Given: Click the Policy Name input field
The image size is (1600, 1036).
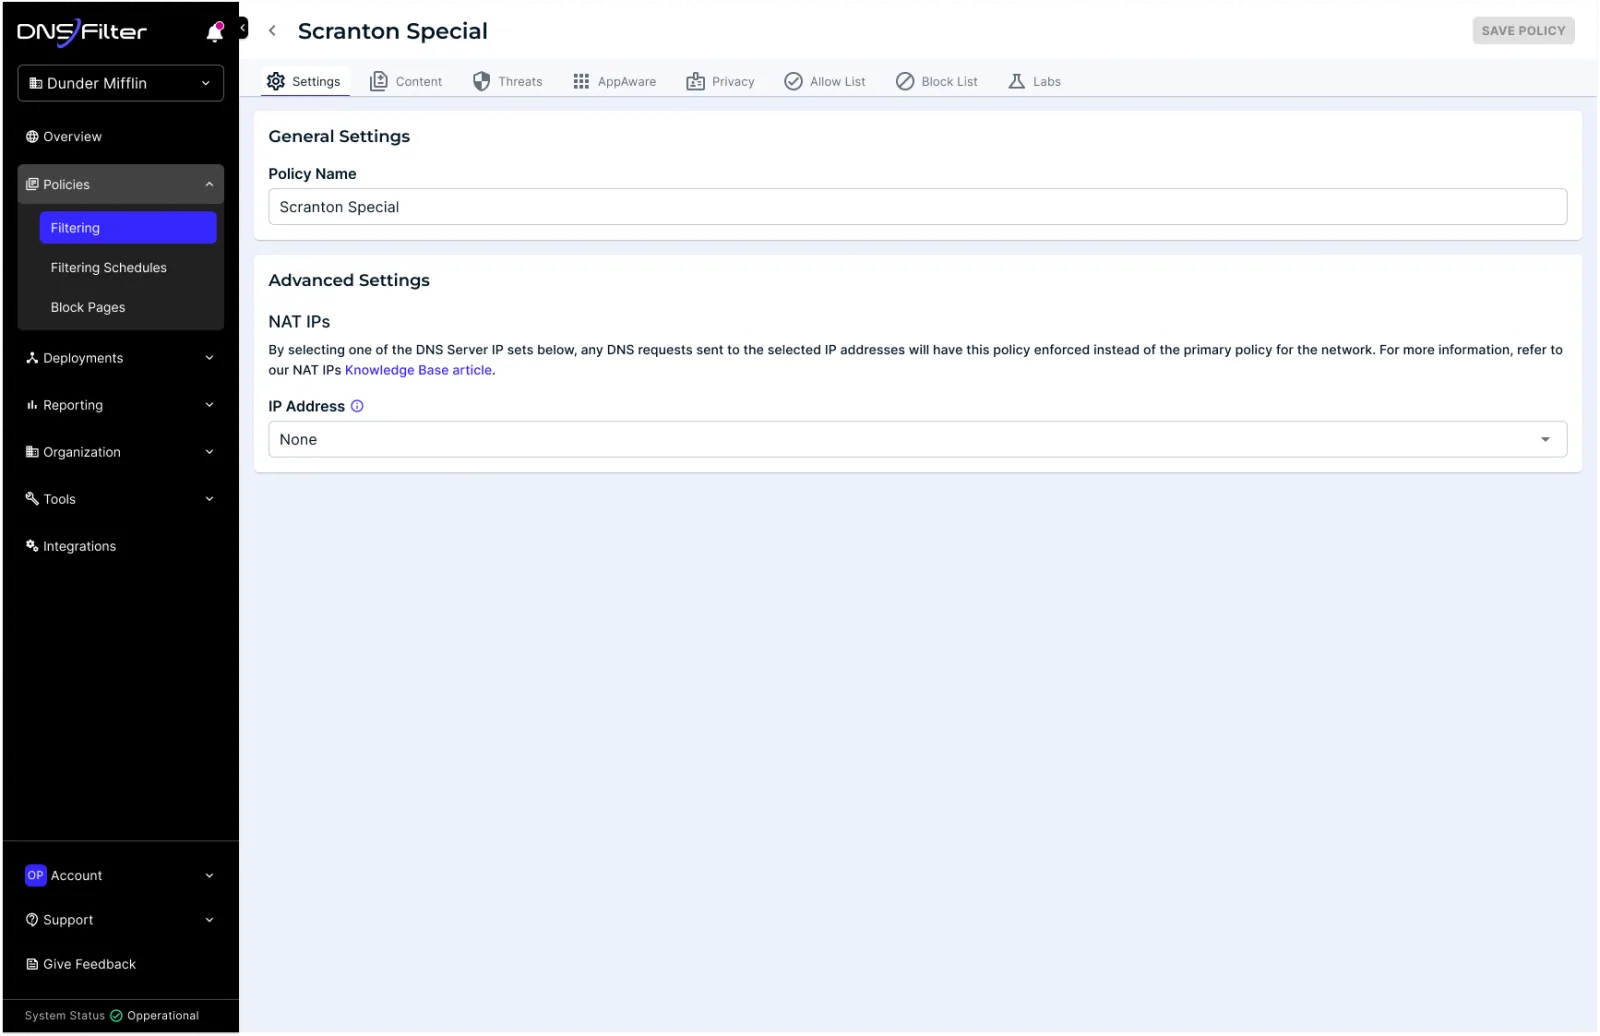Looking at the screenshot, I should click(917, 207).
